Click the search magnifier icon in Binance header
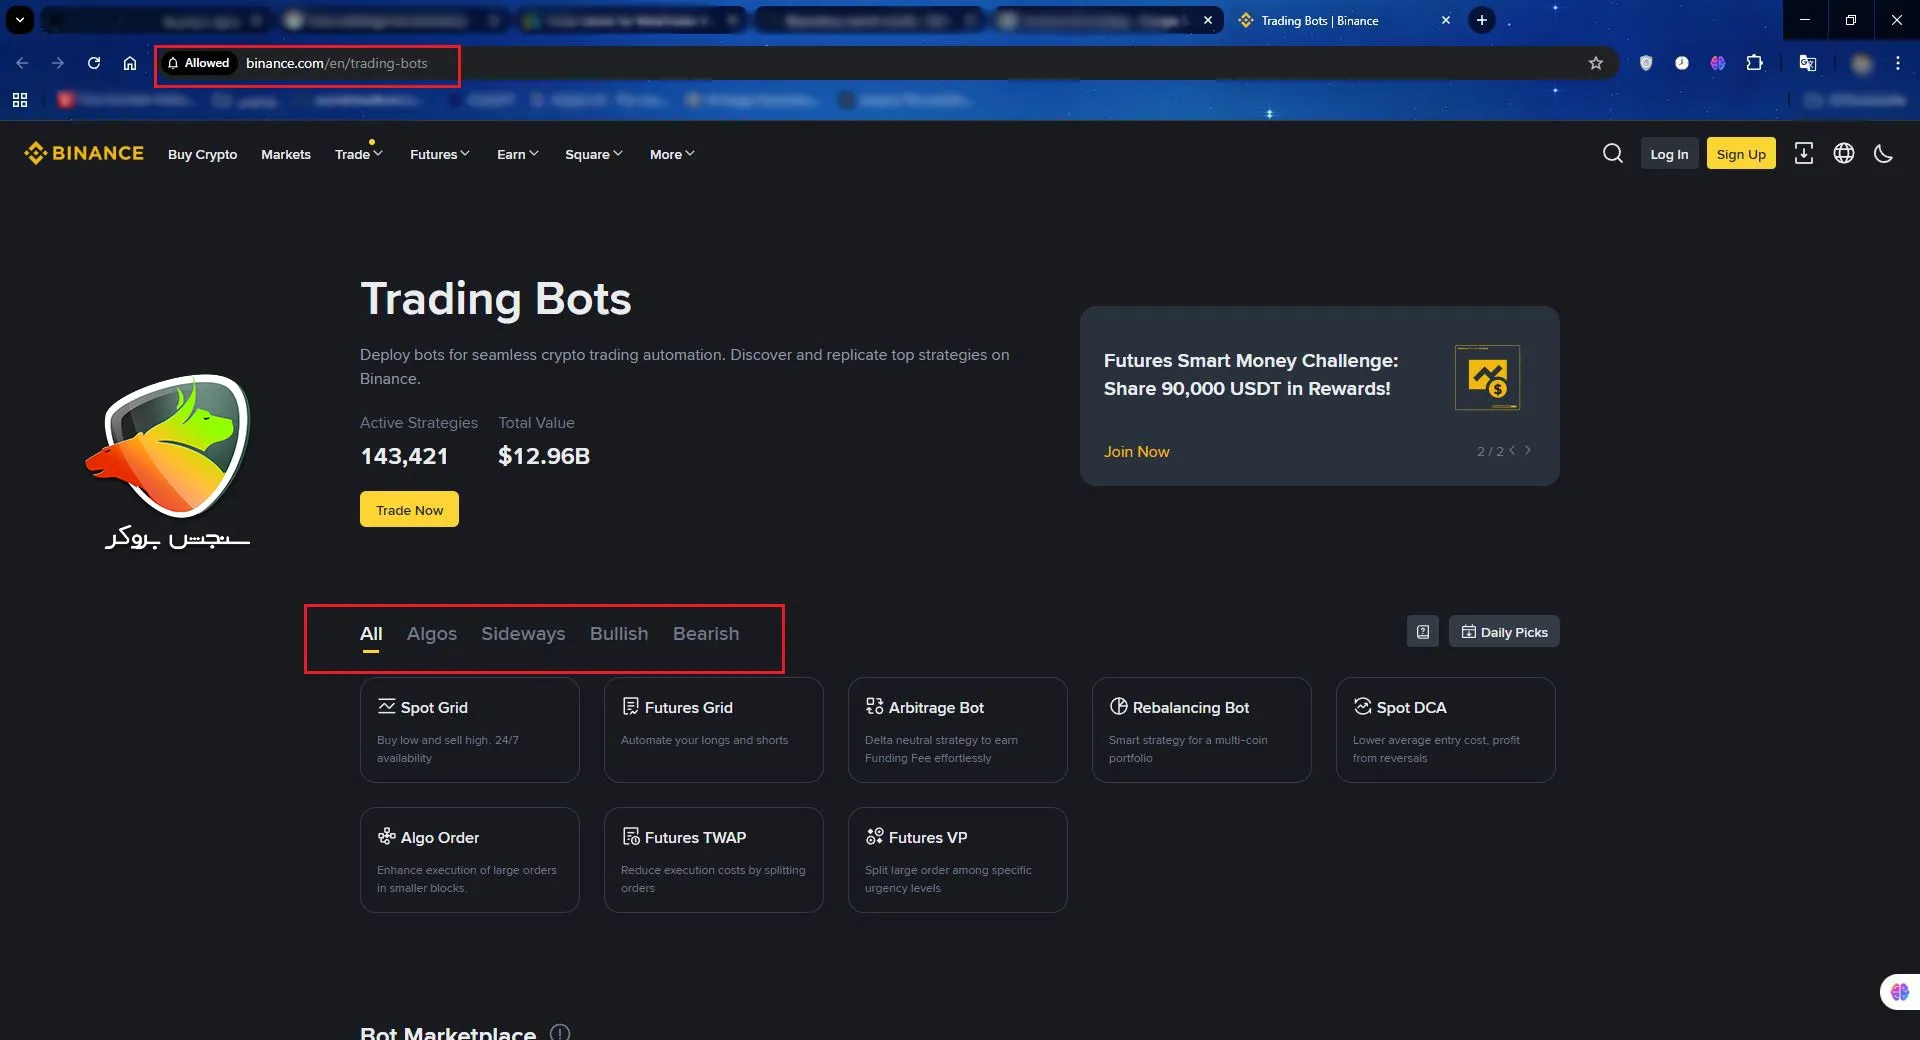1920x1040 pixels. [1612, 153]
